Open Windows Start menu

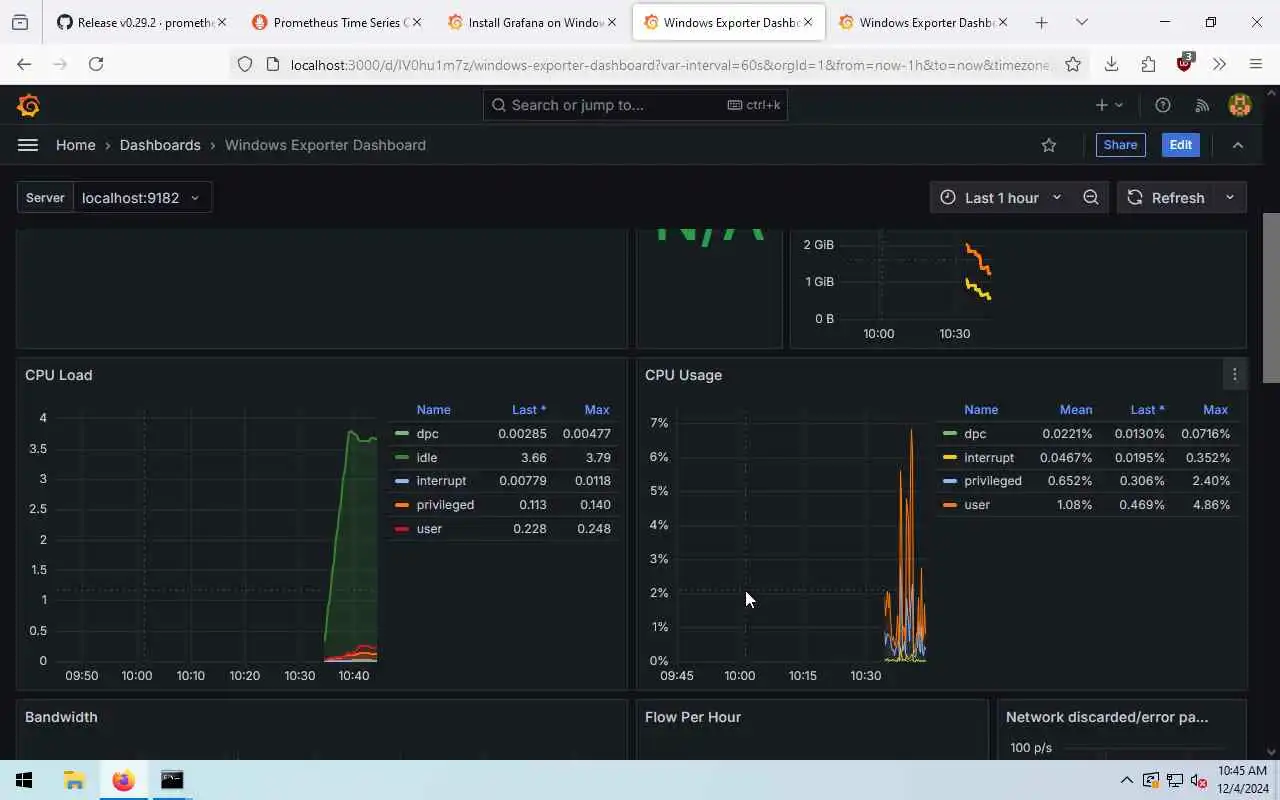[24, 780]
